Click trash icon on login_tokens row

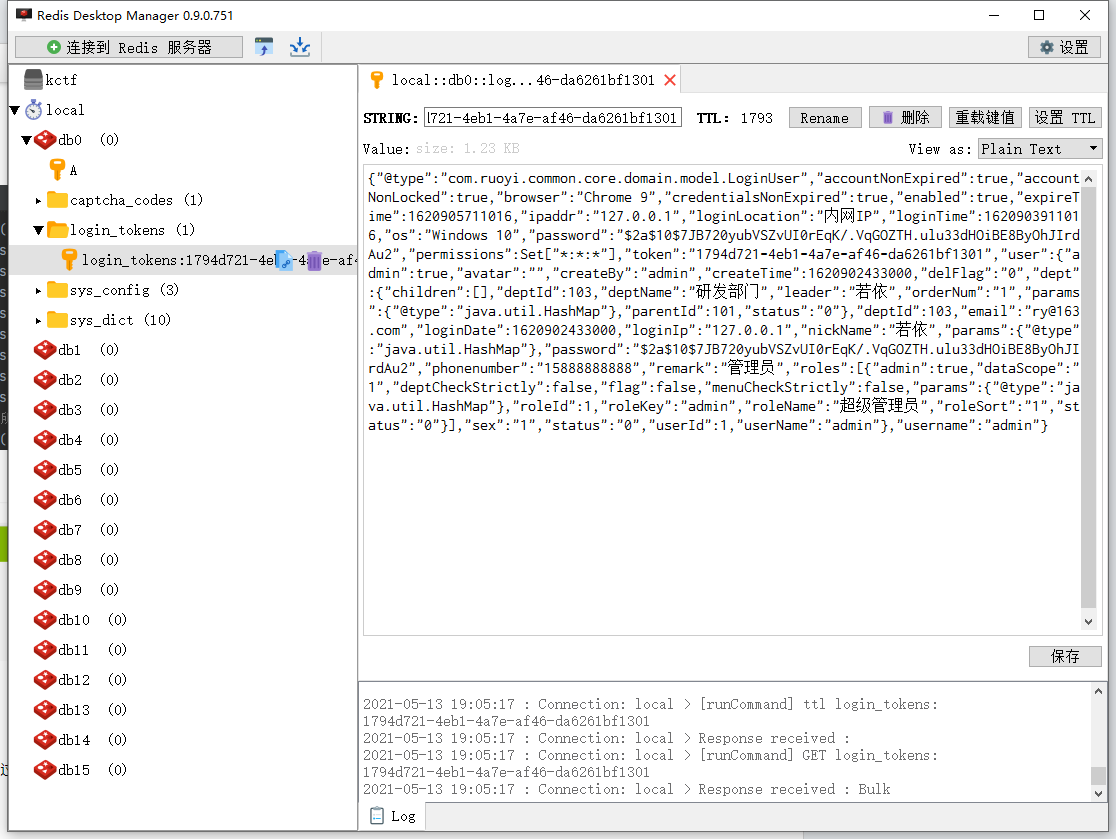(x=314, y=260)
